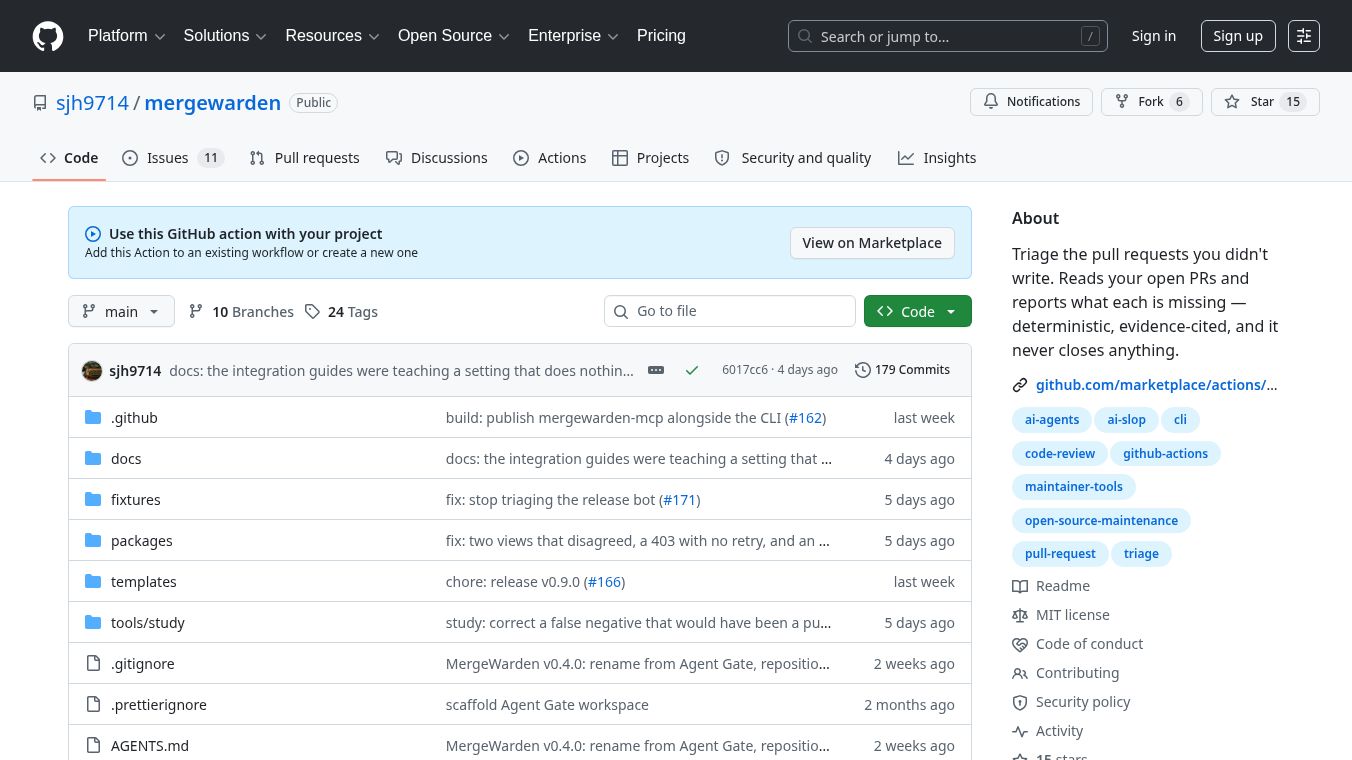Switch to the Projects tab
The height and width of the screenshot is (760, 1352).
650,158
